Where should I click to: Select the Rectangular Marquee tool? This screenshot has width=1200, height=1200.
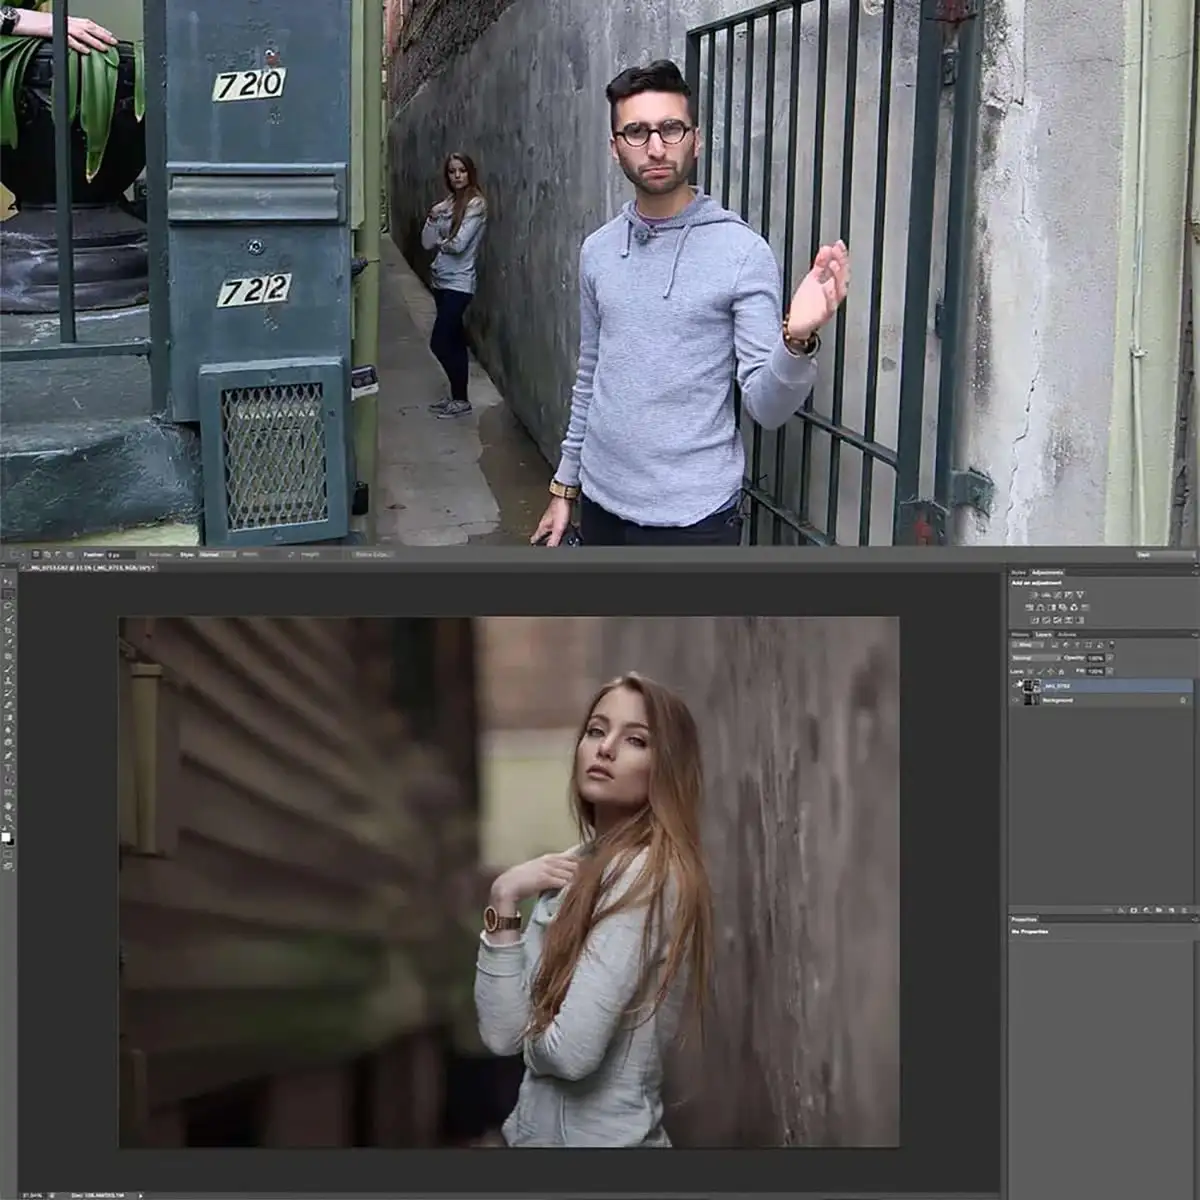pos(8,593)
